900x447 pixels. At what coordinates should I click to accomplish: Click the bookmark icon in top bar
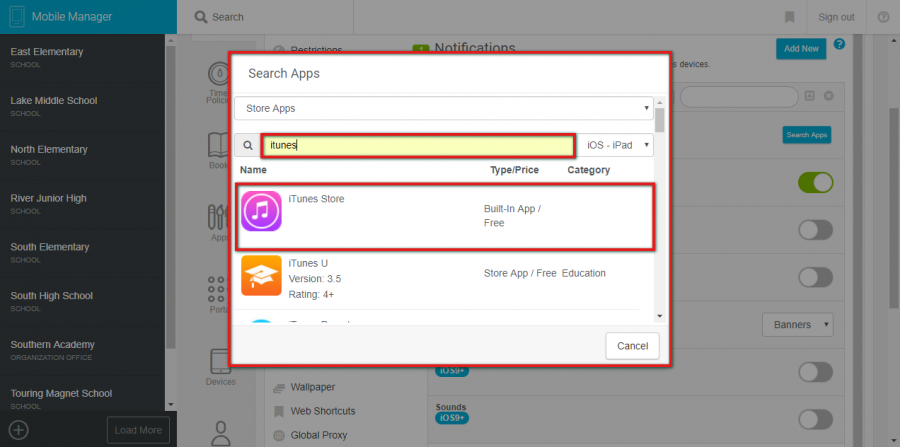click(790, 17)
